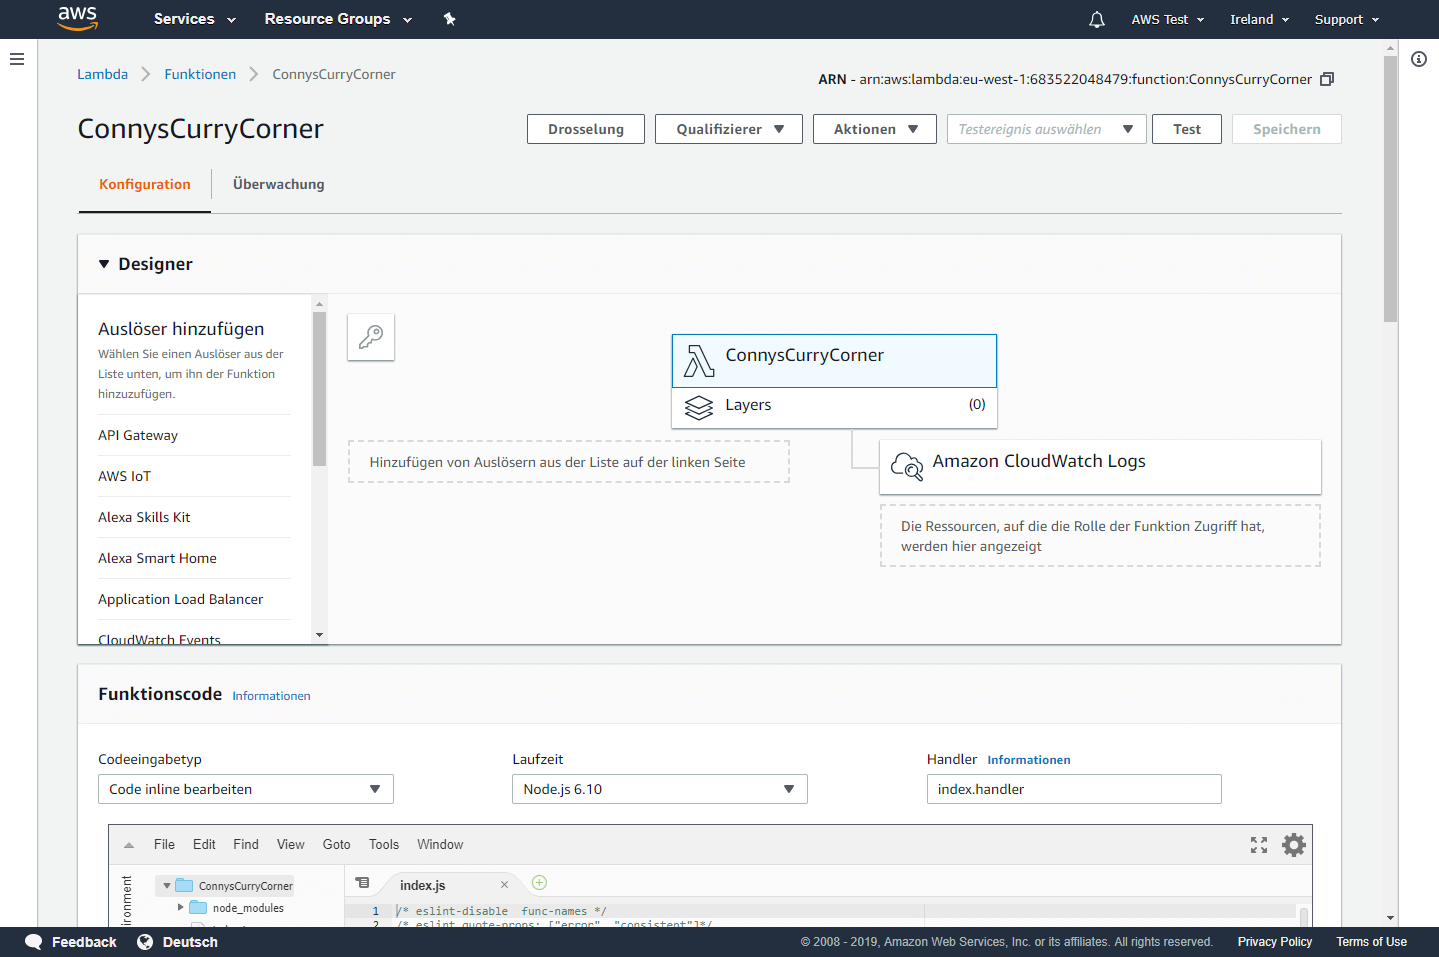The height and width of the screenshot is (957, 1439).
Task: Expand the node_modules folder
Action: pos(181,908)
